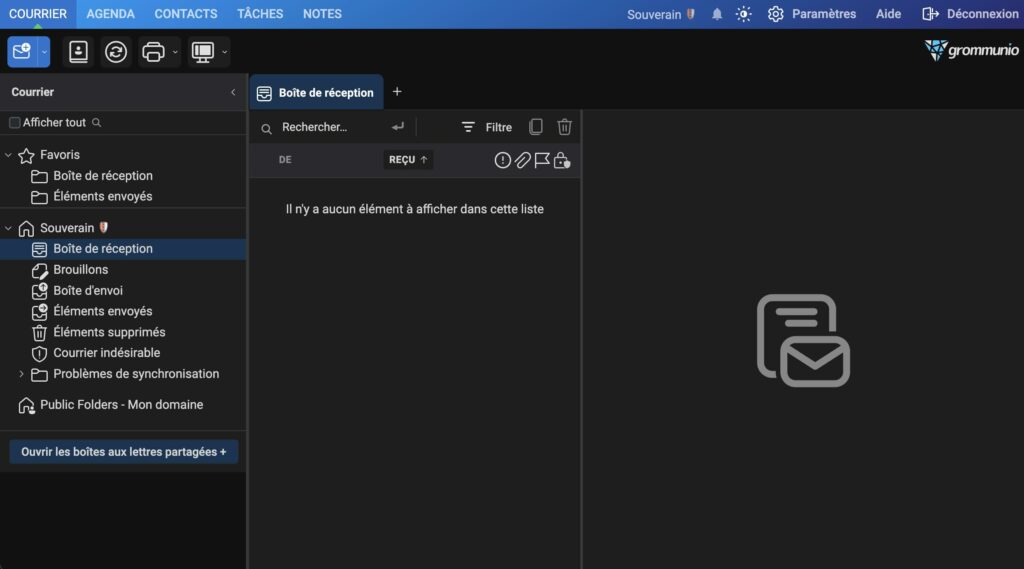Log out via Déconnexion

click(x=970, y=14)
